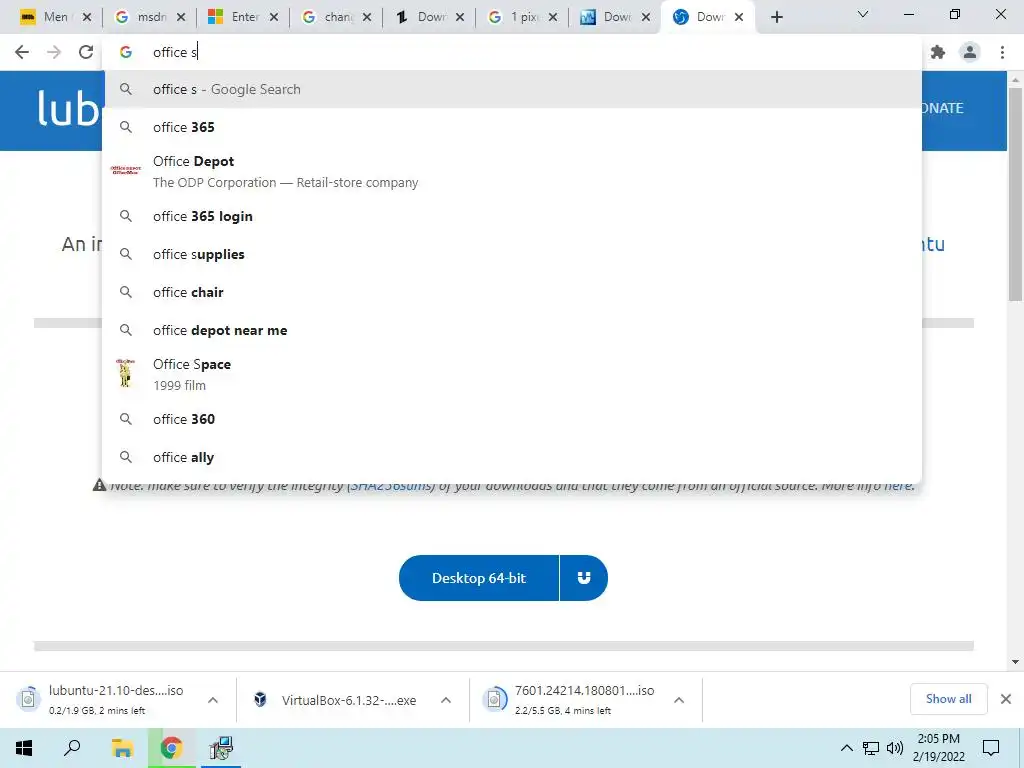Viewport: 1024px width, 768px height.
Task: Choose the 'office 365' suggestion
Action: 512,127
